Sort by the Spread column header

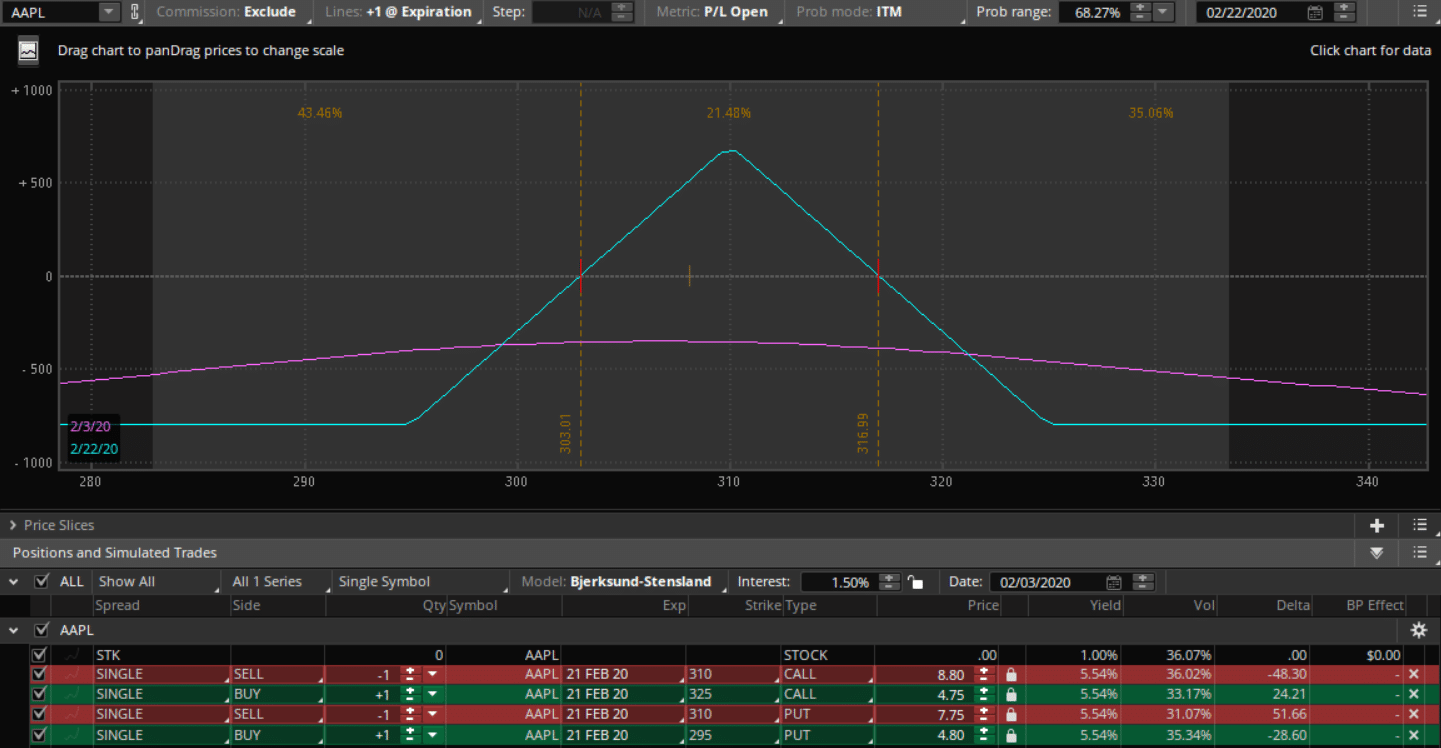tap(117, 605)
